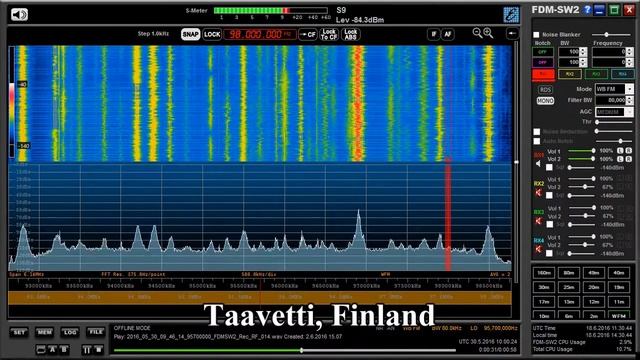Click the red 98.000.000 frequency display
The image size is (640, 360).
coord(260,34)
